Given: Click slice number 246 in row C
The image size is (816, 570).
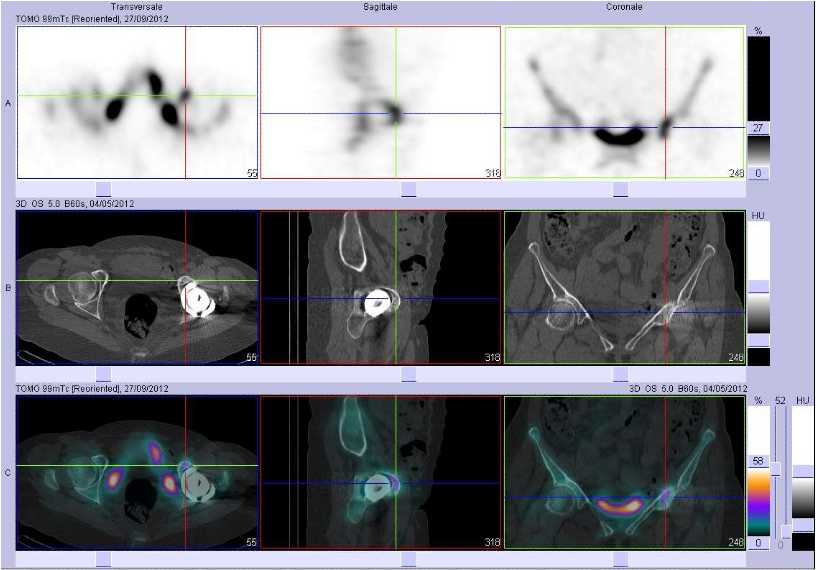Looking at the screenshot, I should click(x=736, y=542).
